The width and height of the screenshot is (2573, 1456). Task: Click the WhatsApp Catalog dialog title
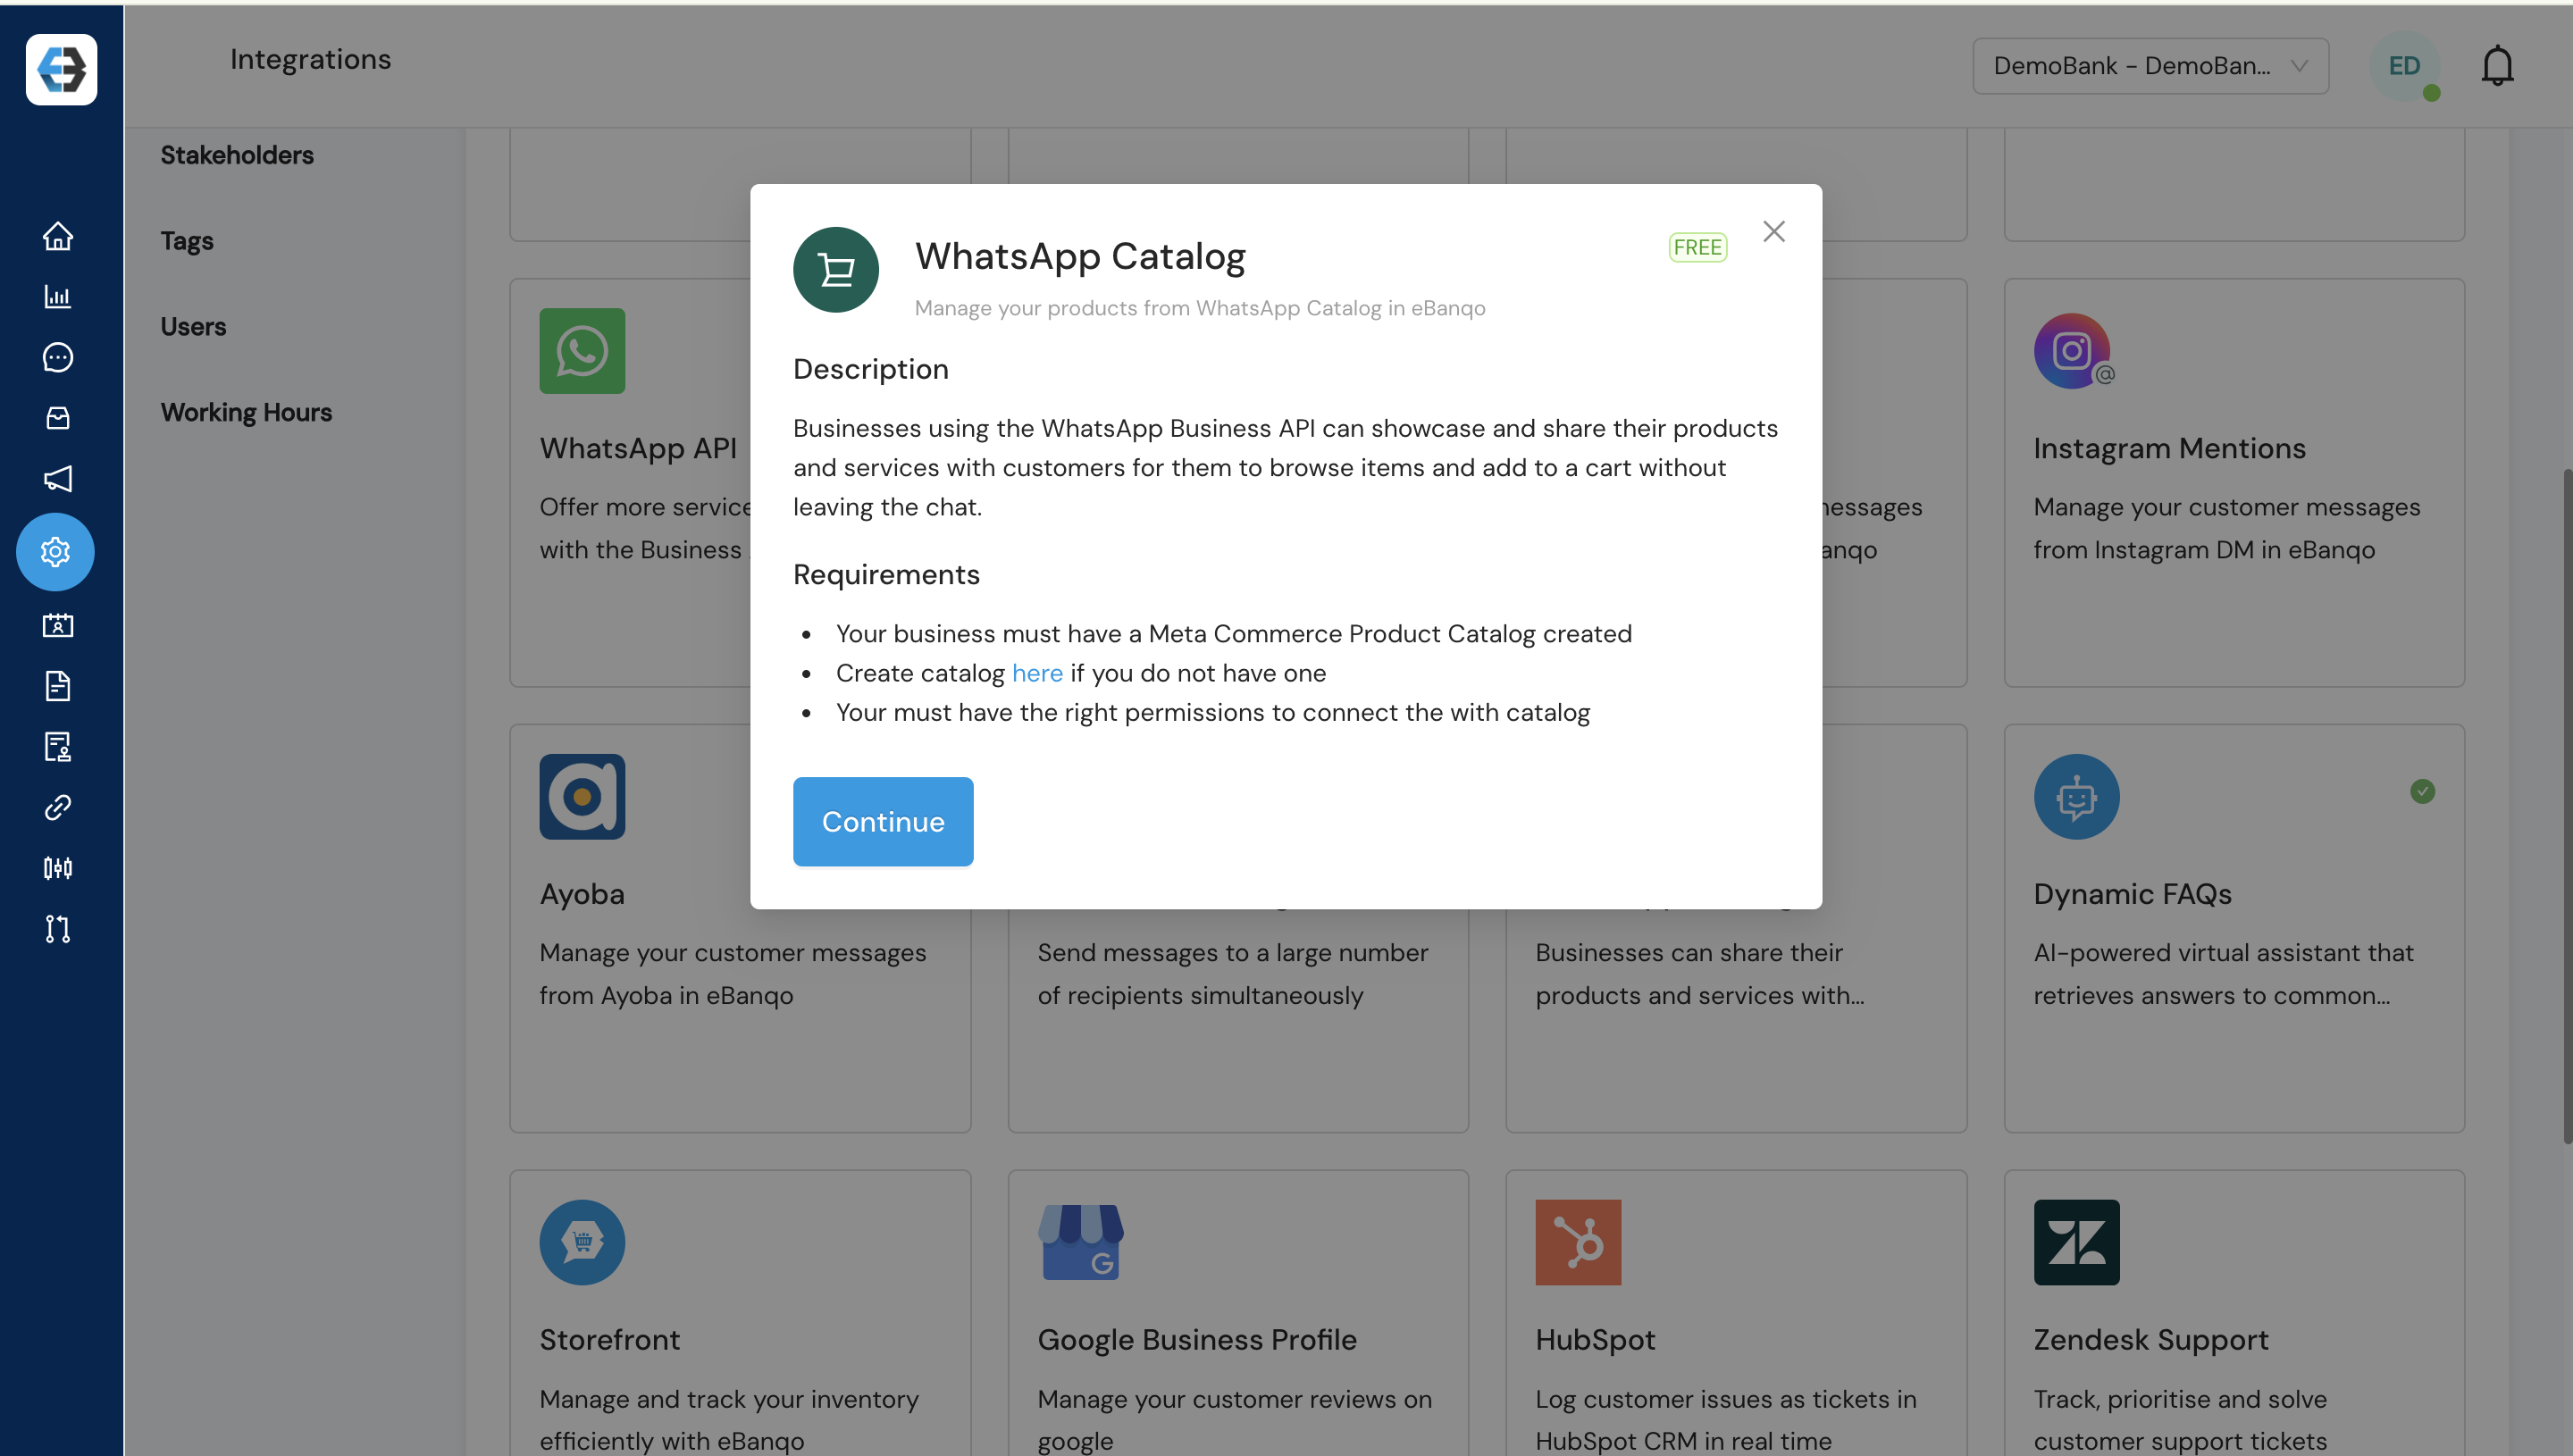click(1080, 257)
